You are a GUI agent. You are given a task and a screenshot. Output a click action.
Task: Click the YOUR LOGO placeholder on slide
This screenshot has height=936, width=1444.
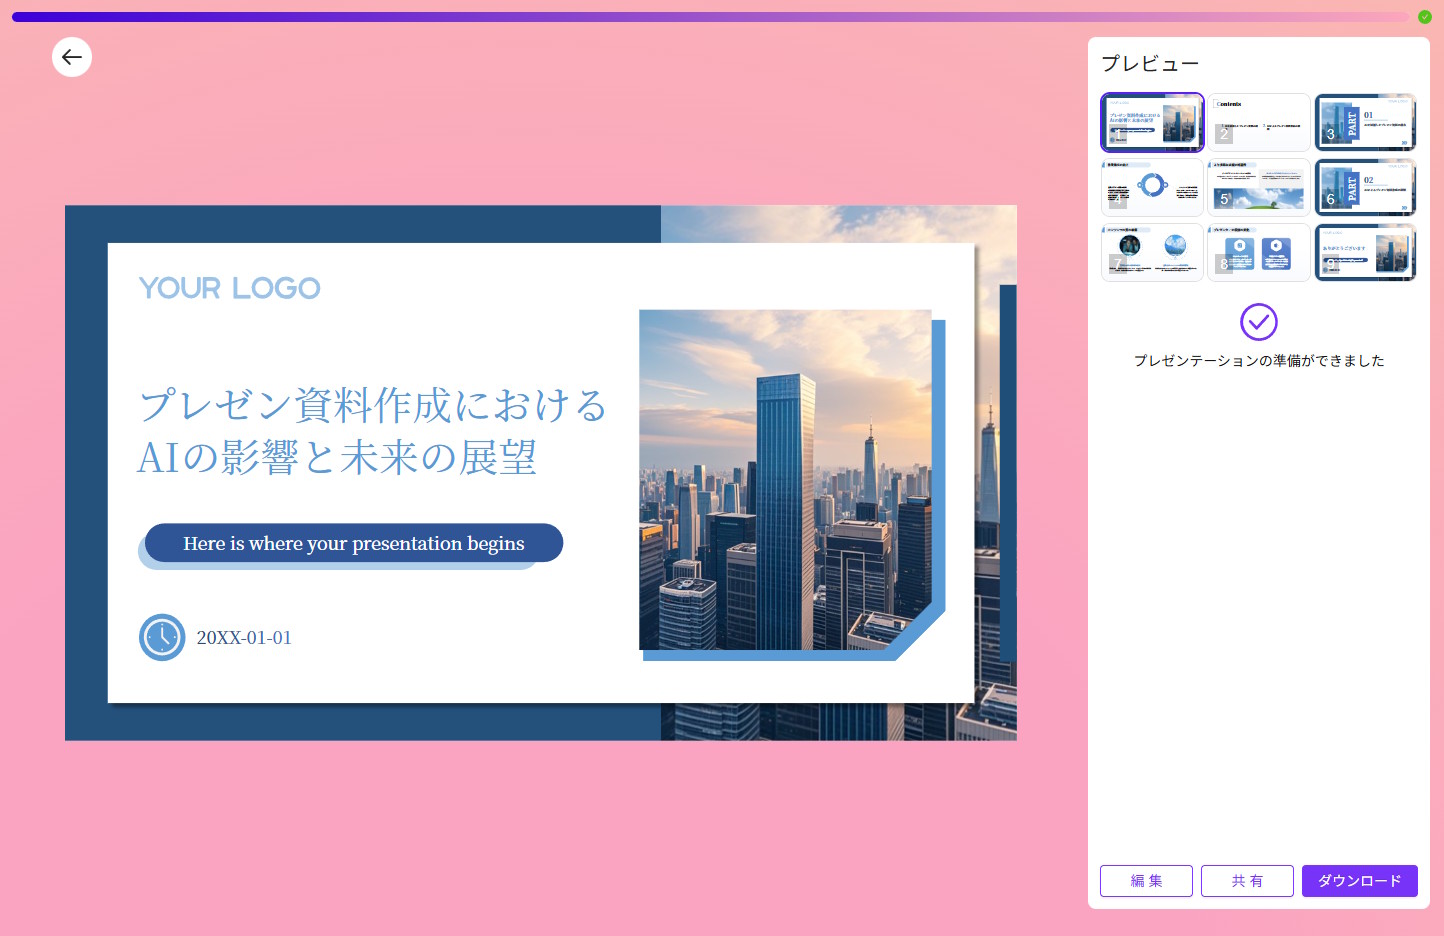point(229,288)
